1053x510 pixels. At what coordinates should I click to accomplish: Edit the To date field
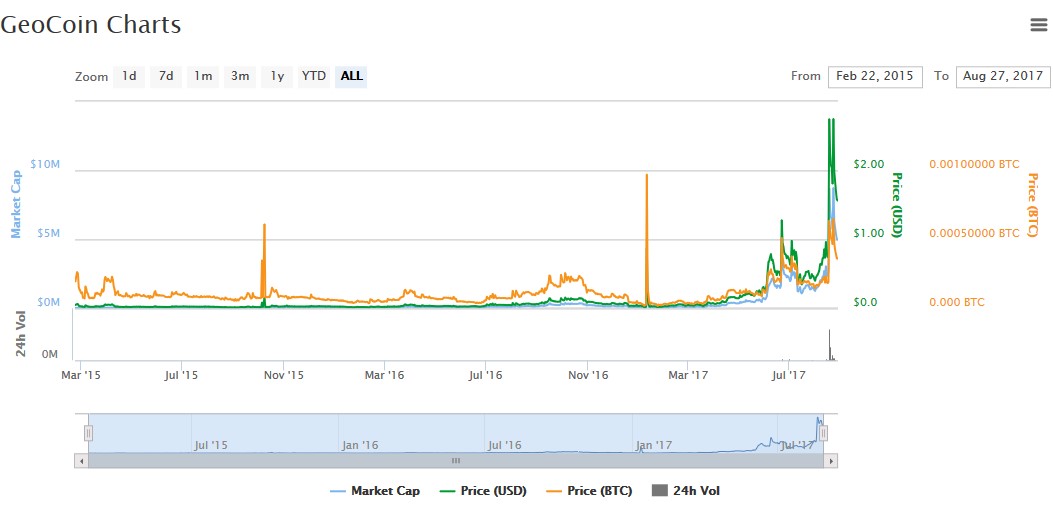(x=1003, y=77)
